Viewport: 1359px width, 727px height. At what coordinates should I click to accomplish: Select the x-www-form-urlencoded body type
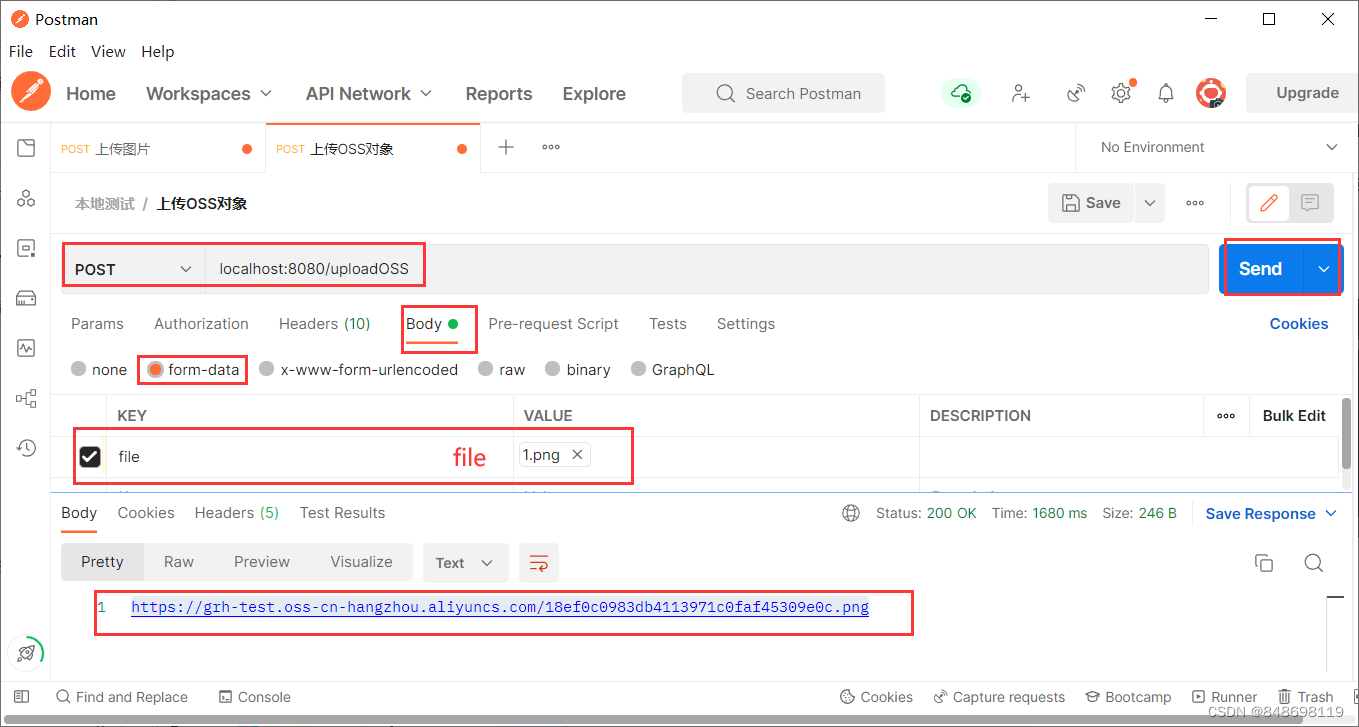[x=266, y=369]
